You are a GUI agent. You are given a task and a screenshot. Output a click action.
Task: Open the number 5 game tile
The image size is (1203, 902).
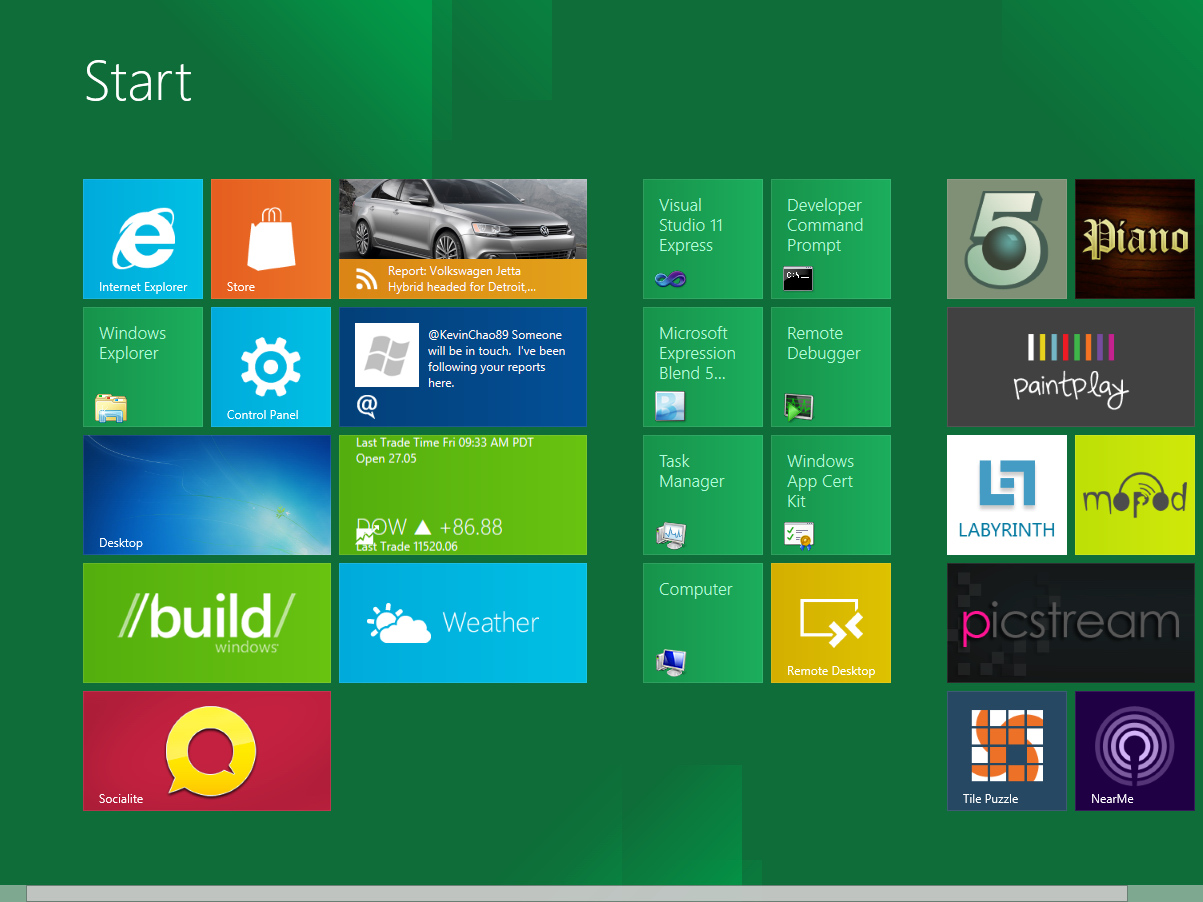[x=1007, y=239]
